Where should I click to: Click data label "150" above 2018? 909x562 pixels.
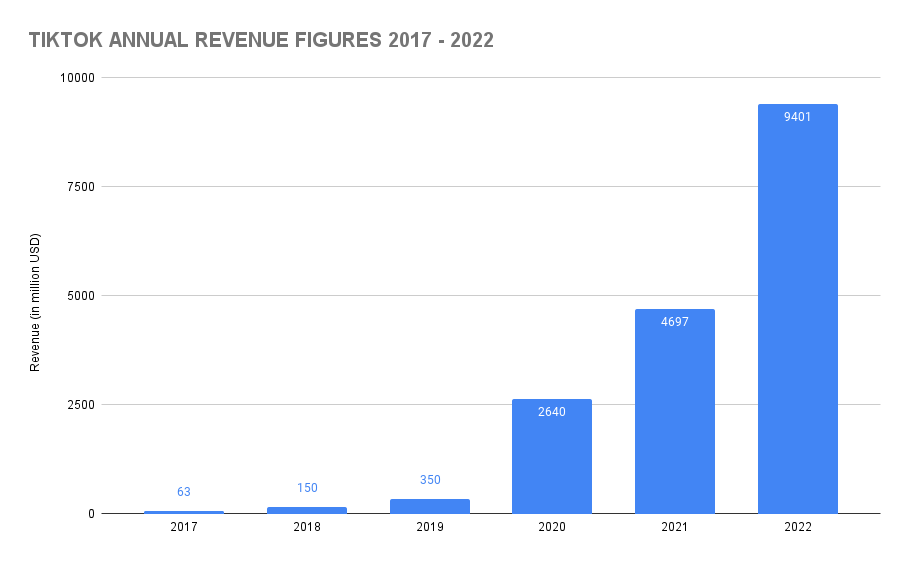point(307,488)
